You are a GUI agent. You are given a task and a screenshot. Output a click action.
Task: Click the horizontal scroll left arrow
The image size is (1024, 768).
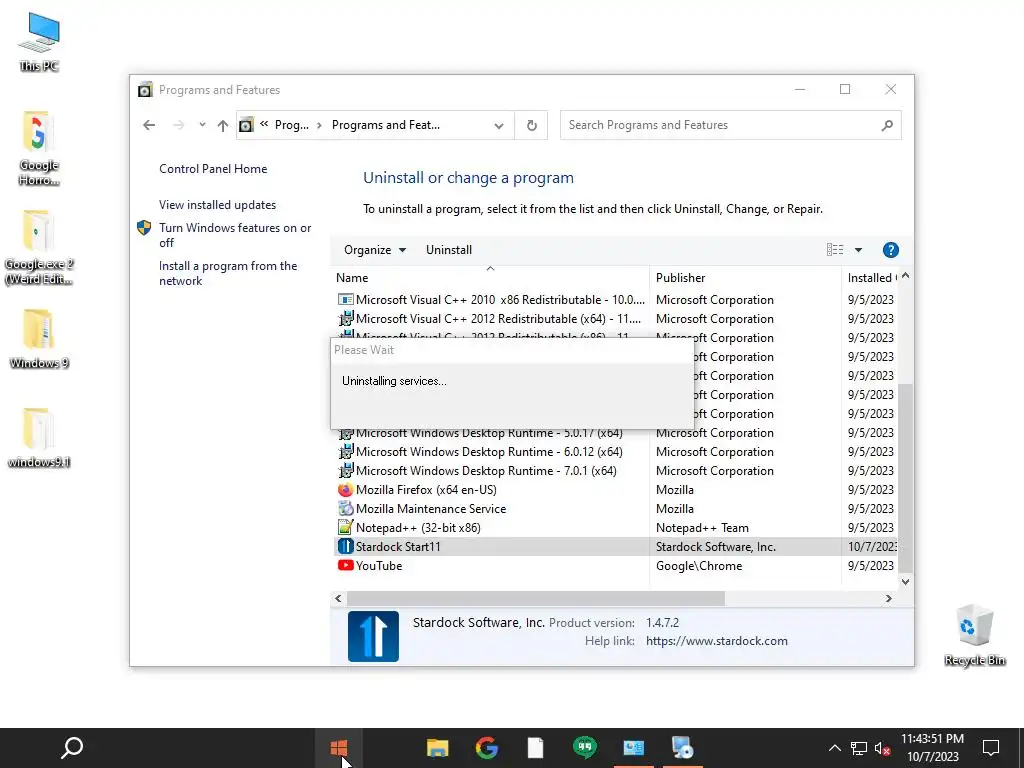338,598
